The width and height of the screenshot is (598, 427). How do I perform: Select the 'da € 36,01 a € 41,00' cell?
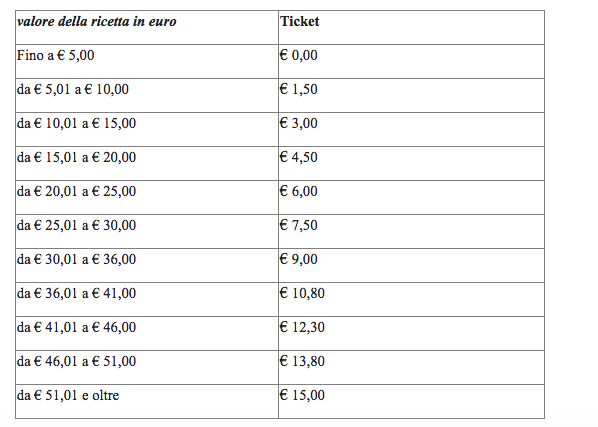[76, 294]
